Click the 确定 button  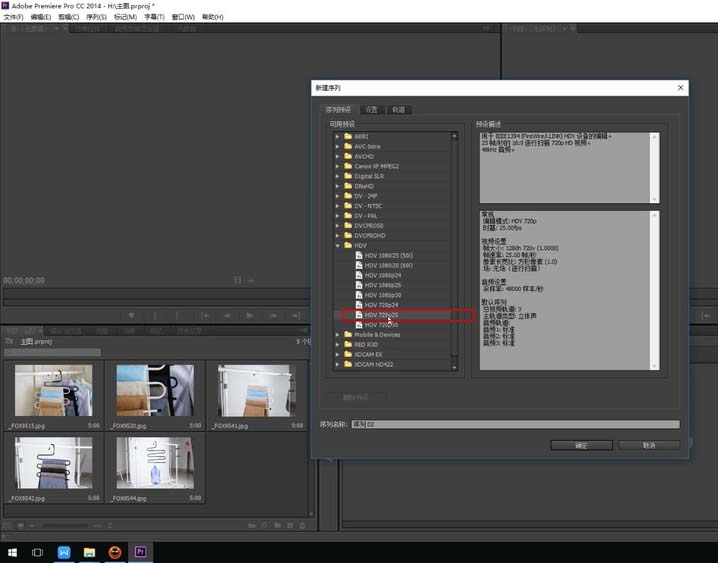[581, 445]
